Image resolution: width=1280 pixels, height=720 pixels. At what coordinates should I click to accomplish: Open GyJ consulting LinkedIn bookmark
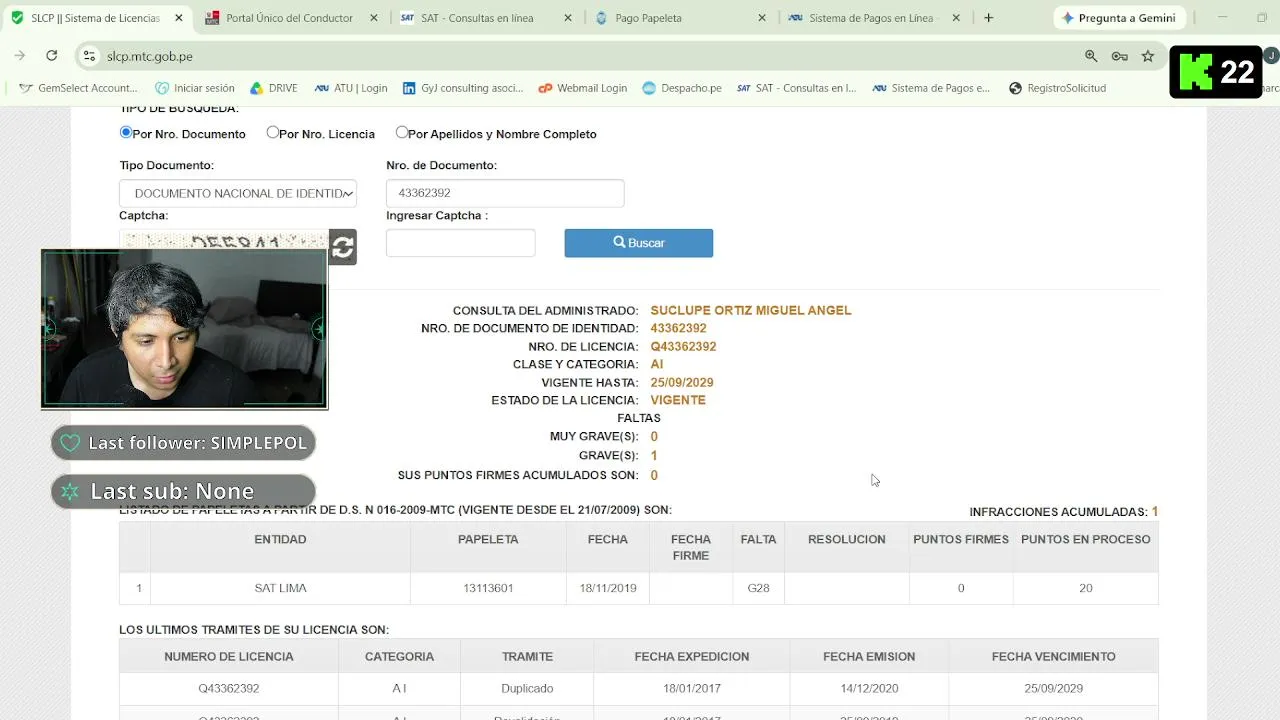463,88
